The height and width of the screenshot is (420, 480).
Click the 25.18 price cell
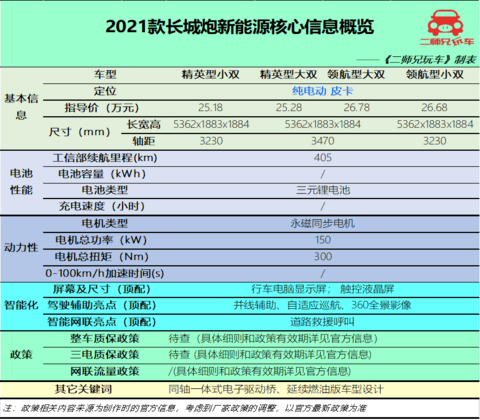pos(210,108)
